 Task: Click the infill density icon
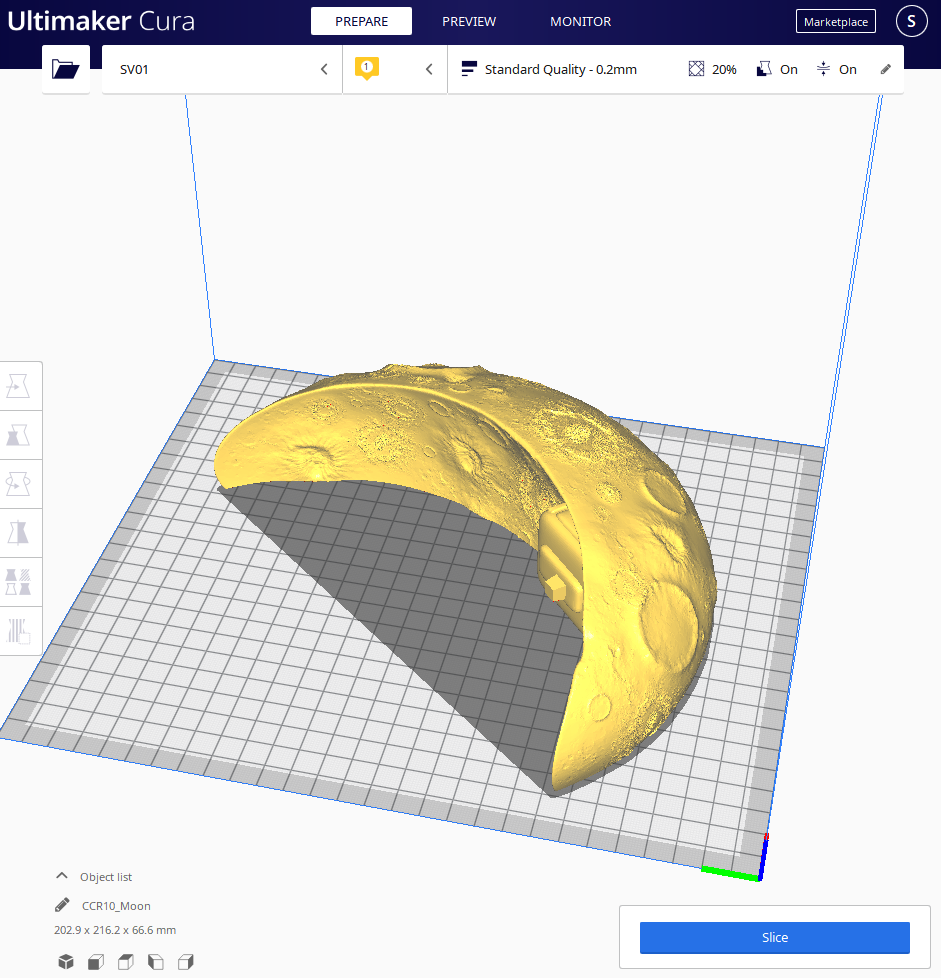tap(696, 69)
